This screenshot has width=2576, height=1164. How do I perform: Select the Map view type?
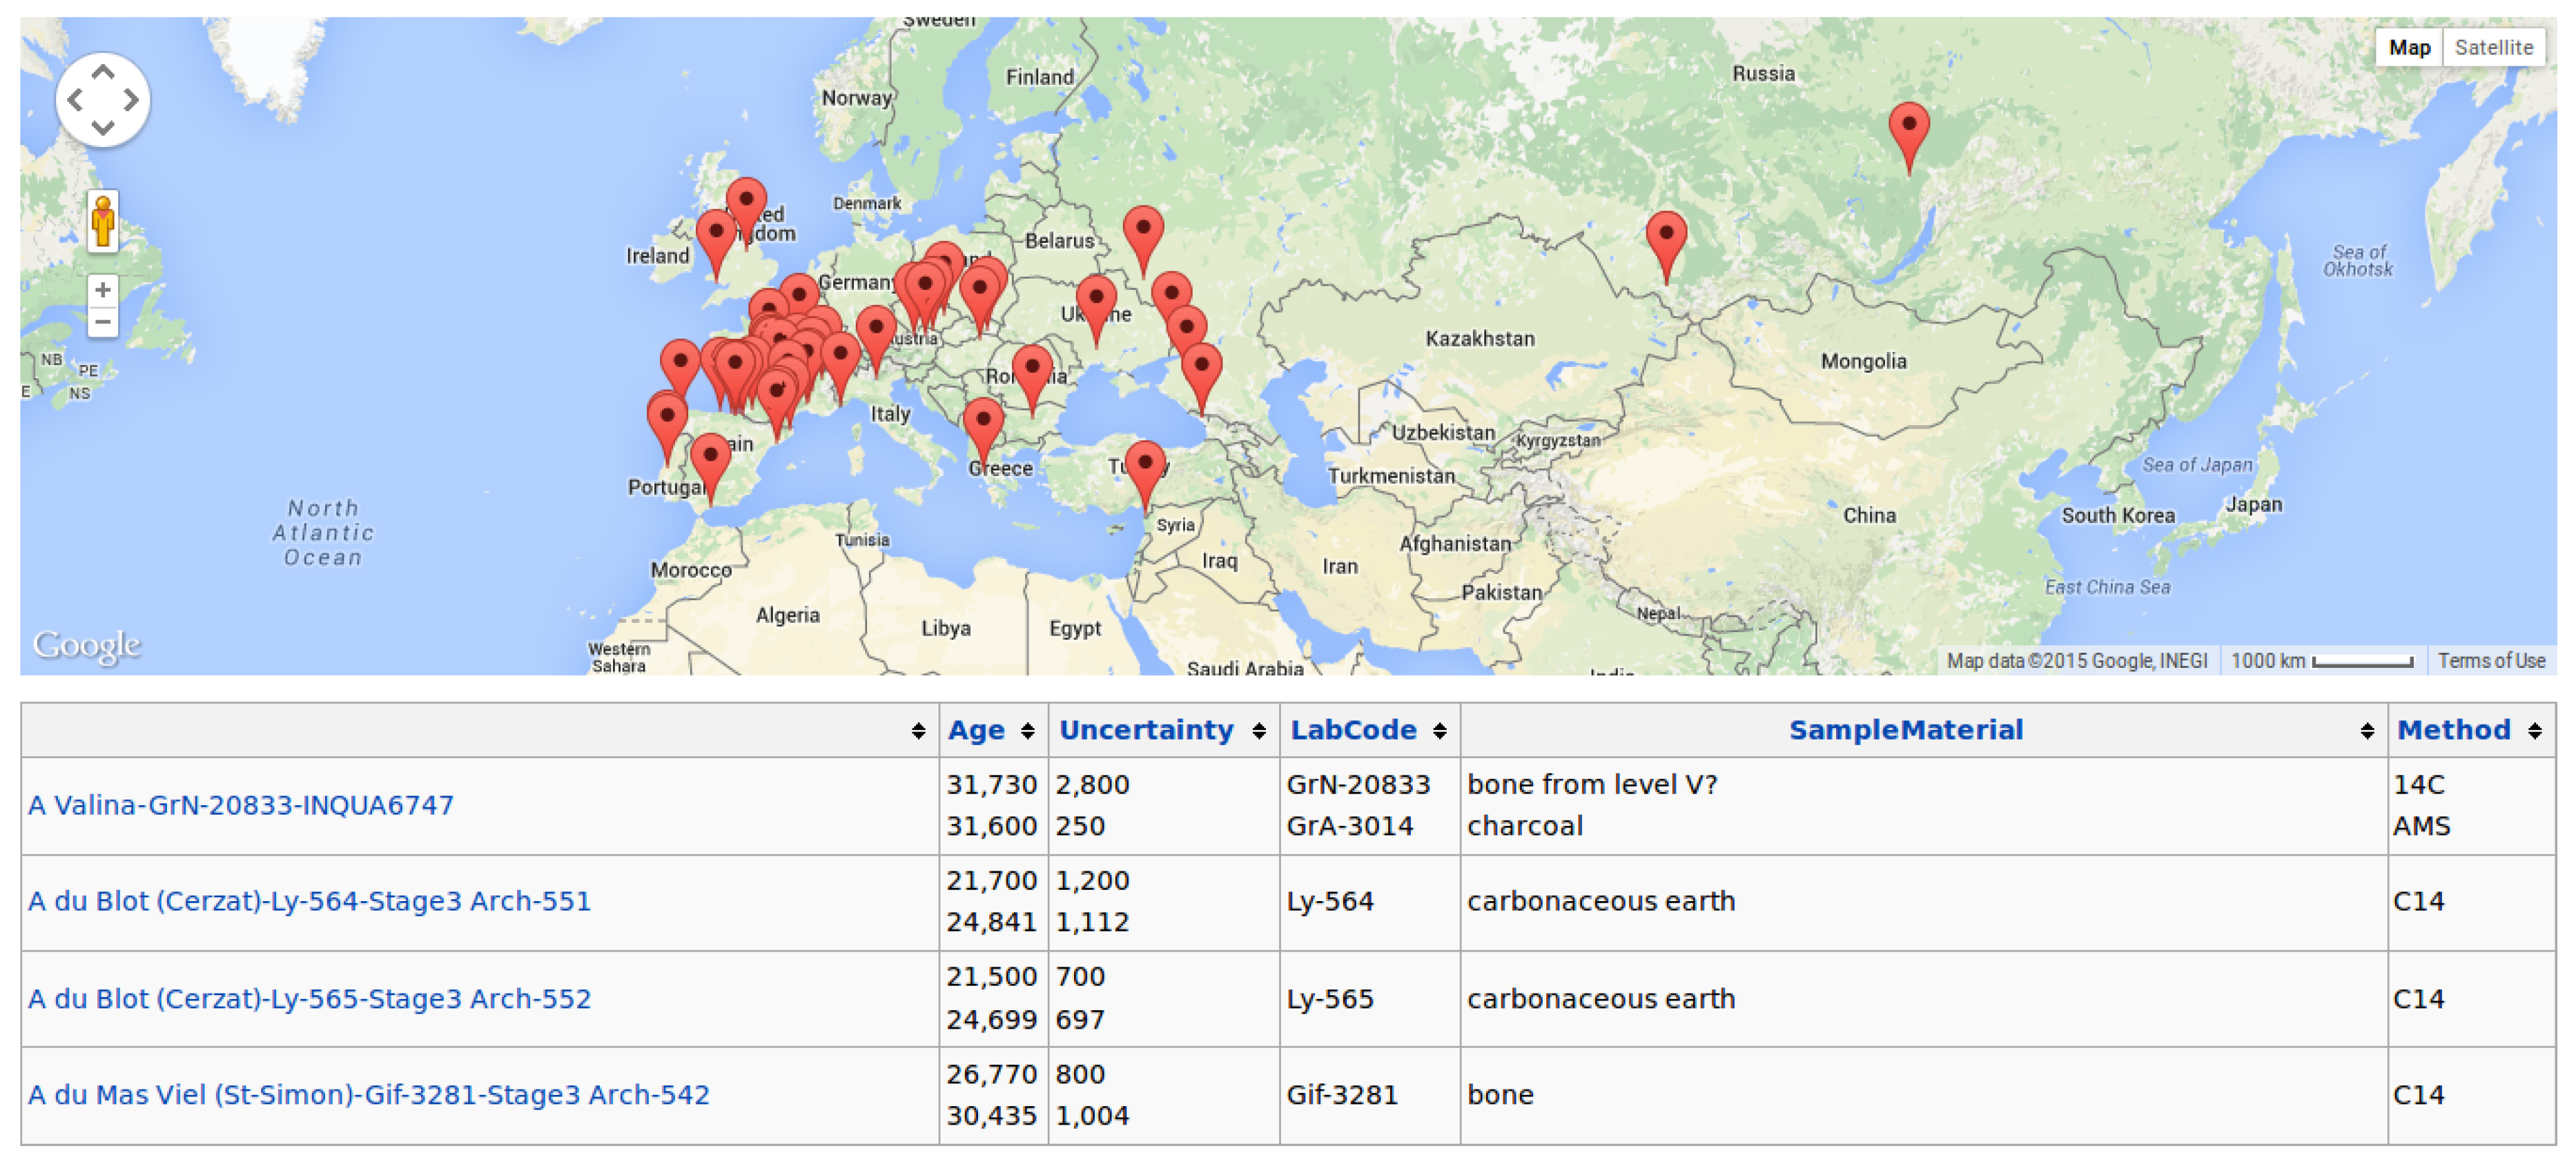pos(2409,47)
